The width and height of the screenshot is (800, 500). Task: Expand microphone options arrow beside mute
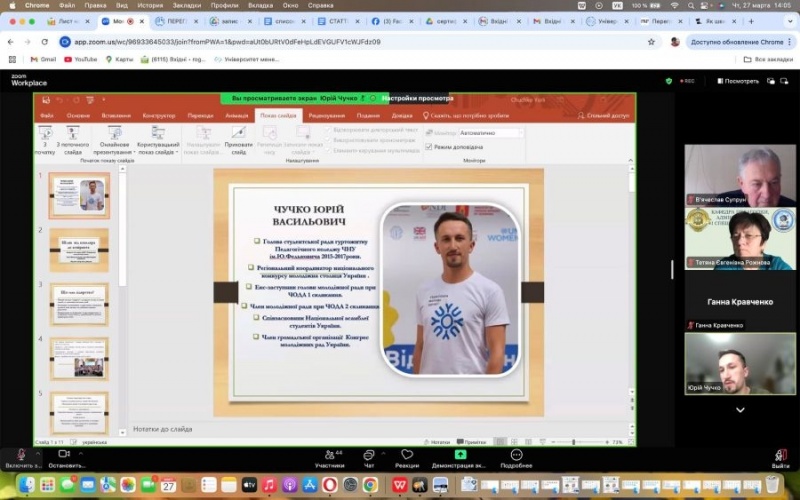pyautogui.click(x=40, y=452)
